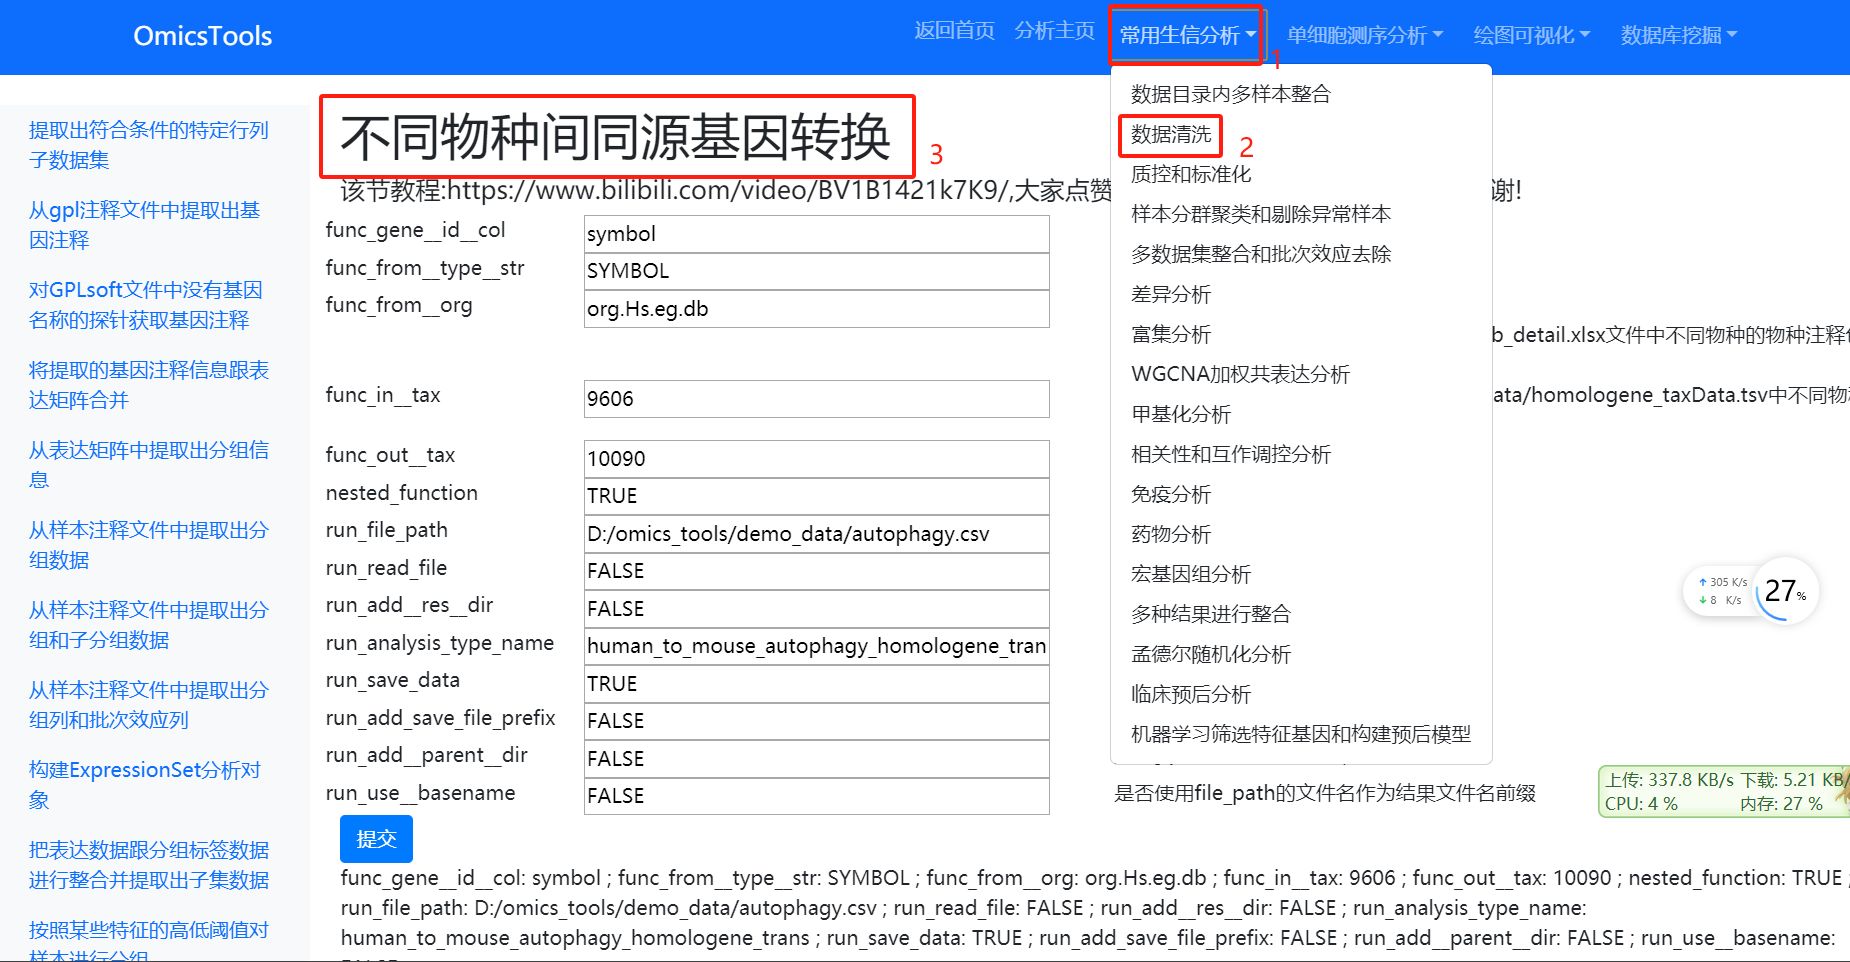Click the 27% circular memory monitor widget
The width and height of the screenshot is (1850, 962).
(1785, 591)
